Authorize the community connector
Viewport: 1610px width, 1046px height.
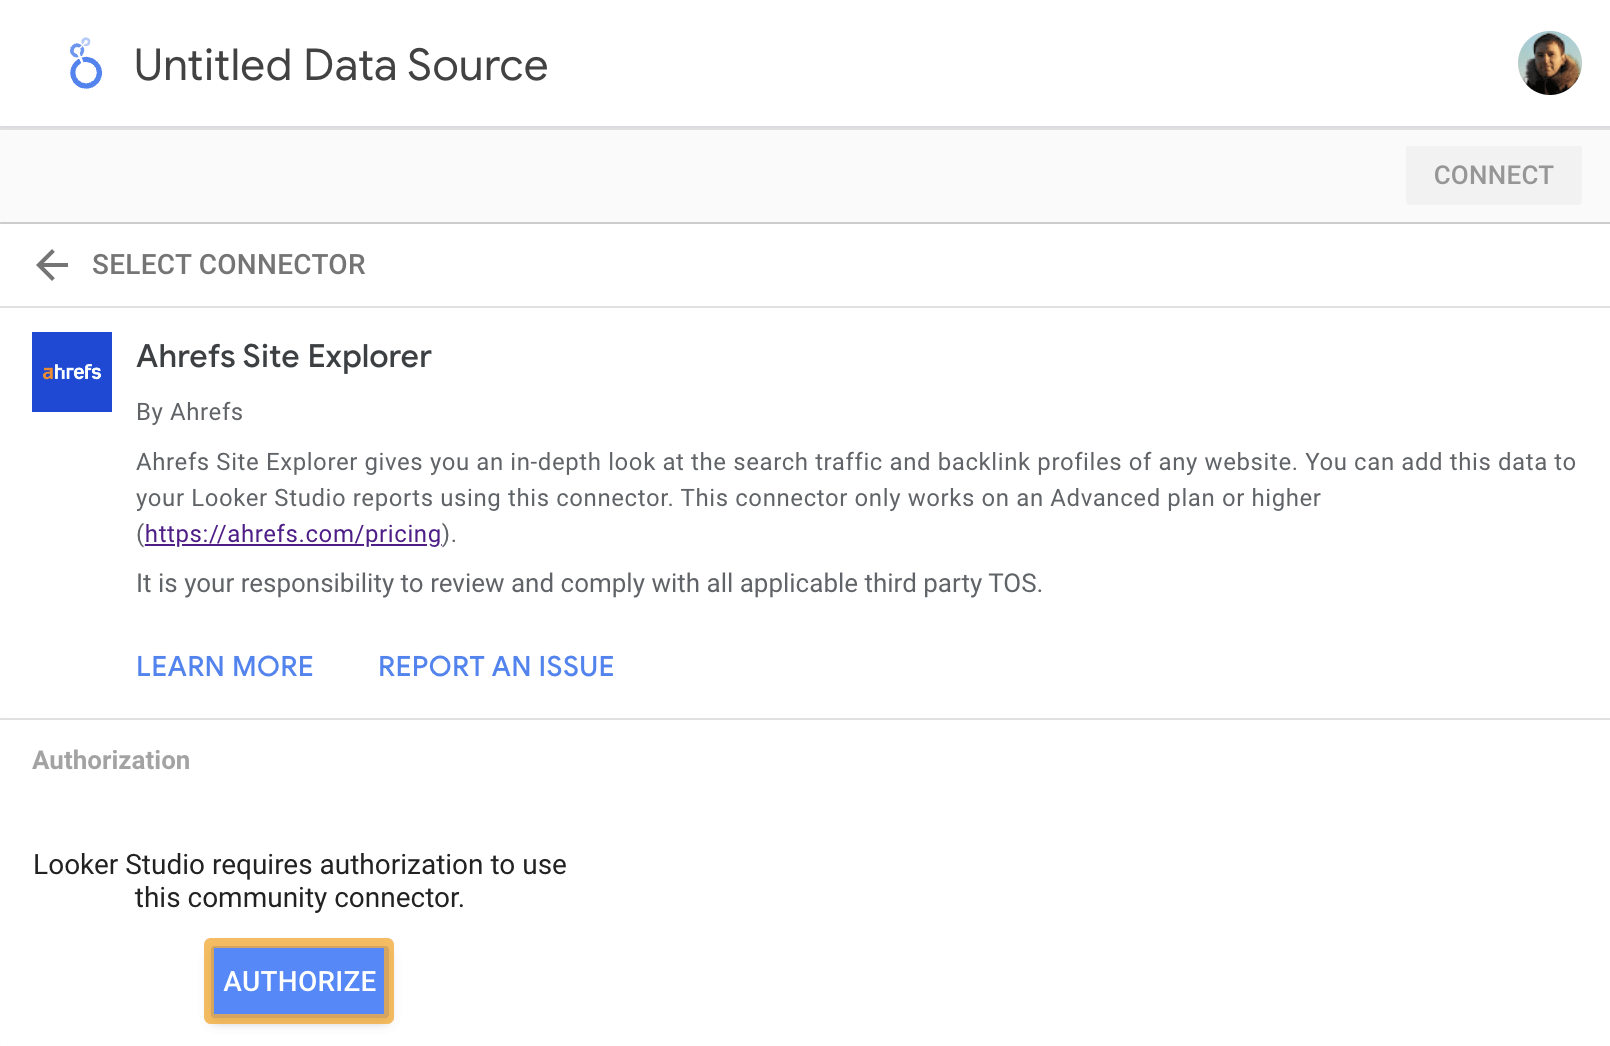click(x=298, y=981)
